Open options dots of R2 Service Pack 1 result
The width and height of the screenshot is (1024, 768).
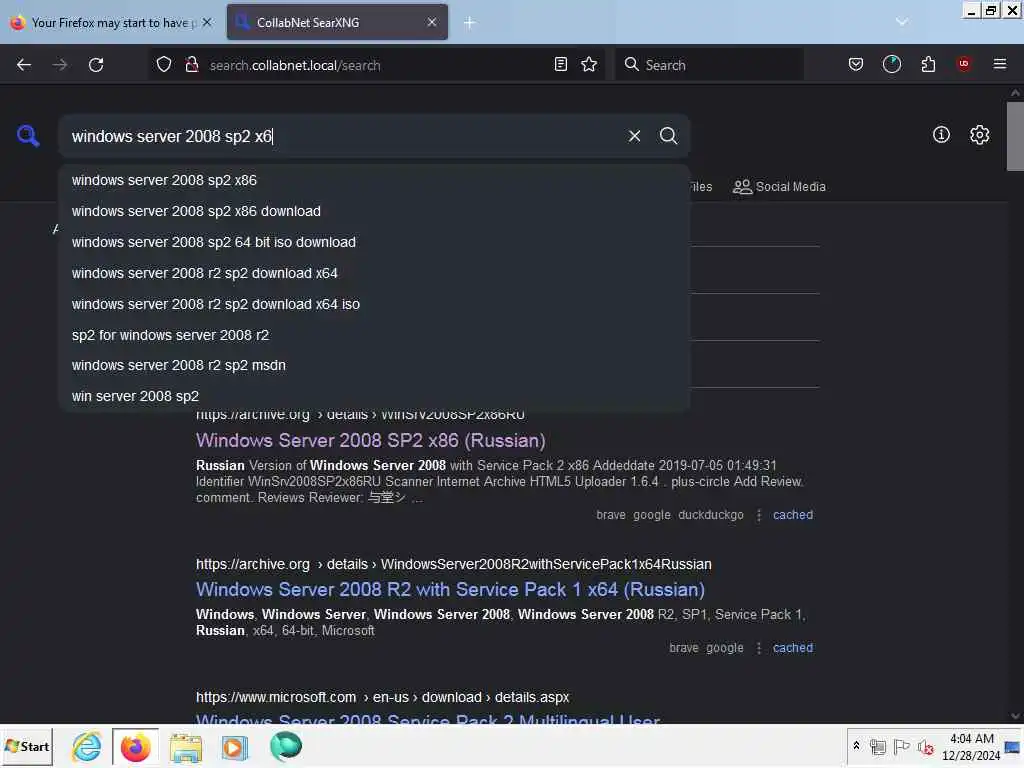(x=758, y=648)
